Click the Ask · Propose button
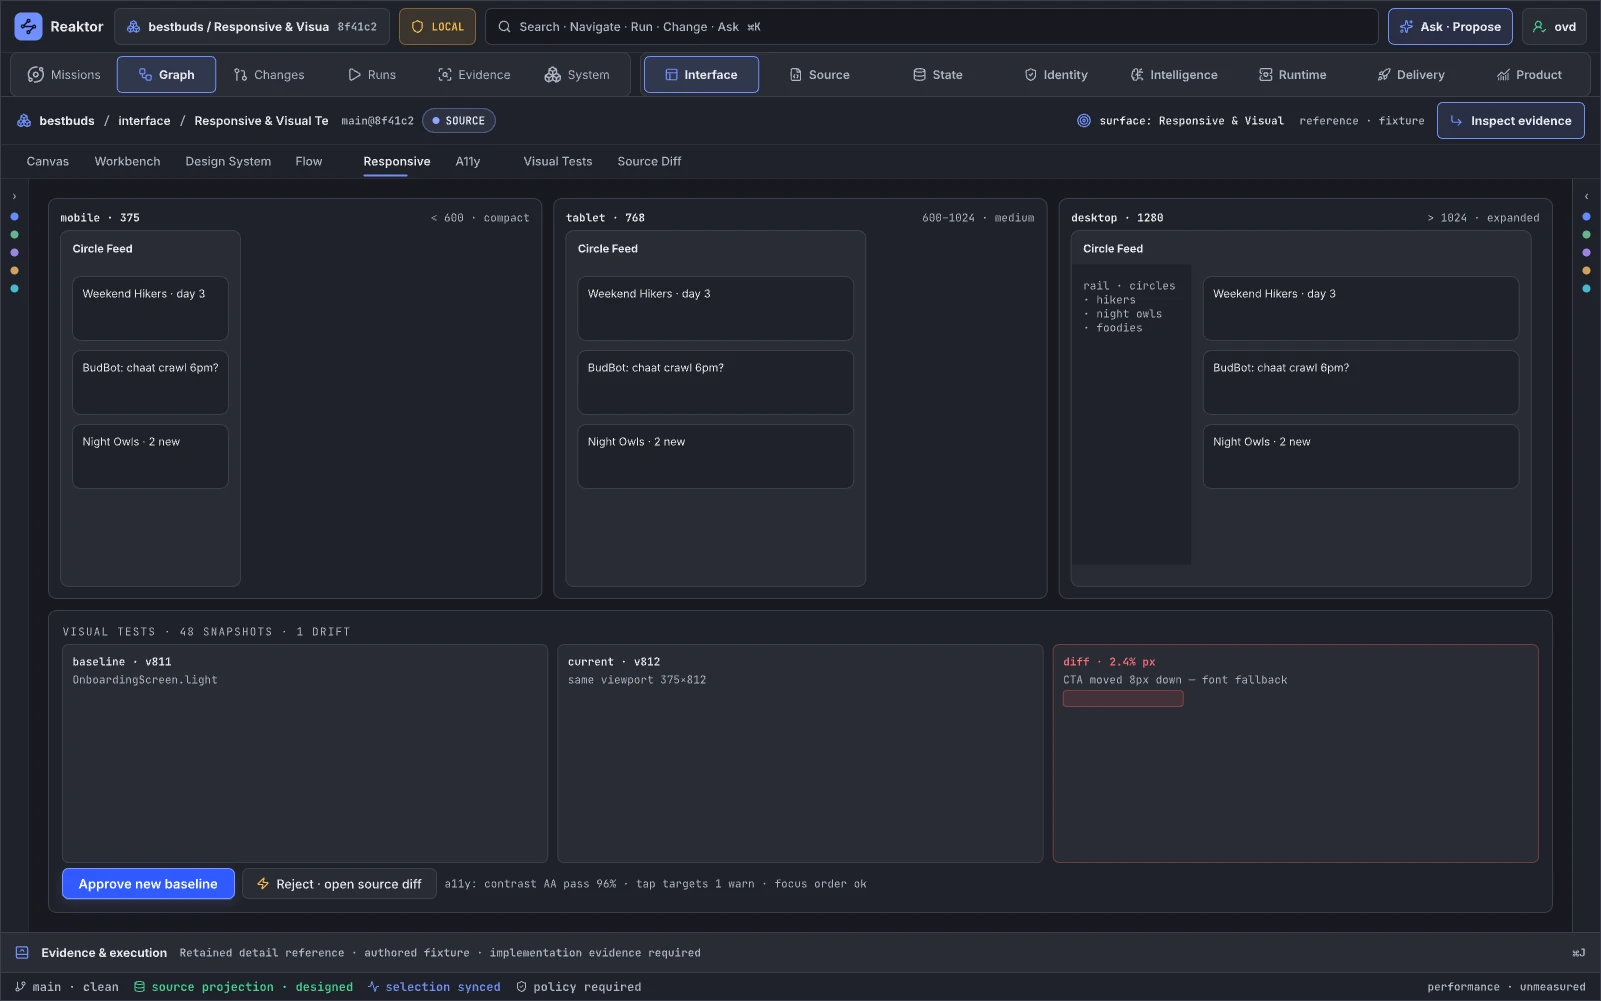Viewport: 1601px width, 1001px height. (x=1450, y=27)
